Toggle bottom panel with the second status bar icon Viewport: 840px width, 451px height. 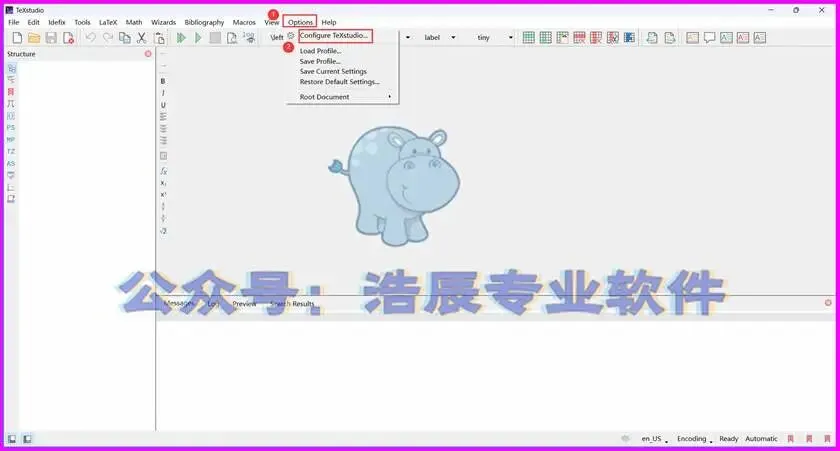pyautogui.click(x=27, y=439)
